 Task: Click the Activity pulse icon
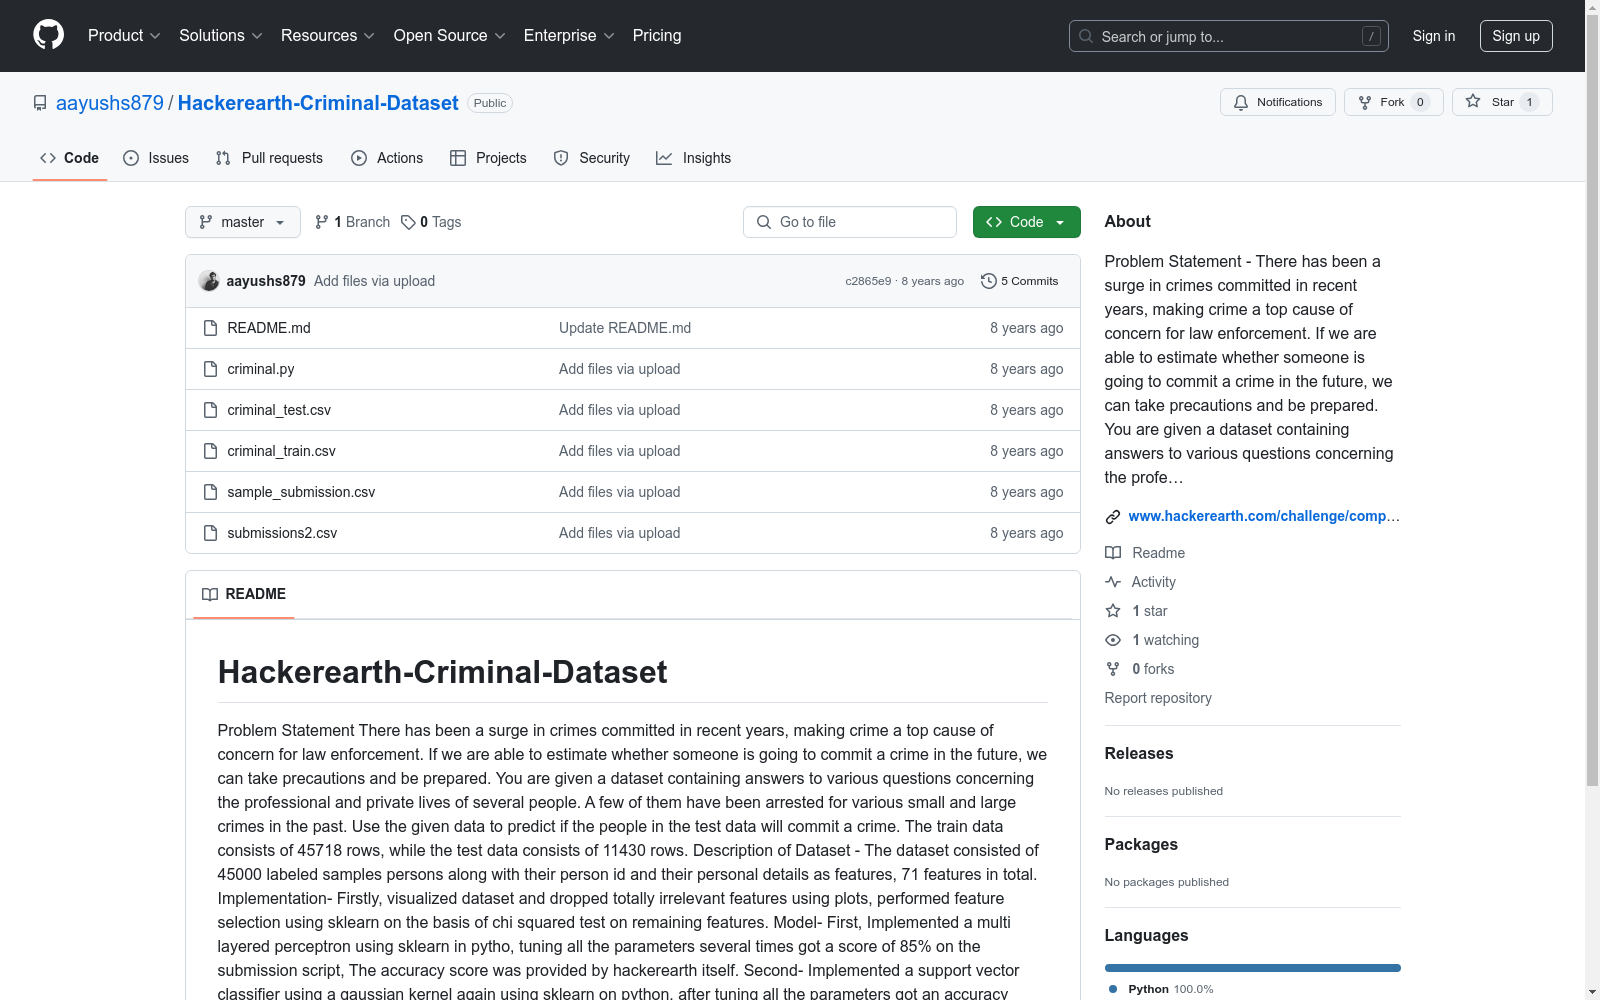(1113, 582)
